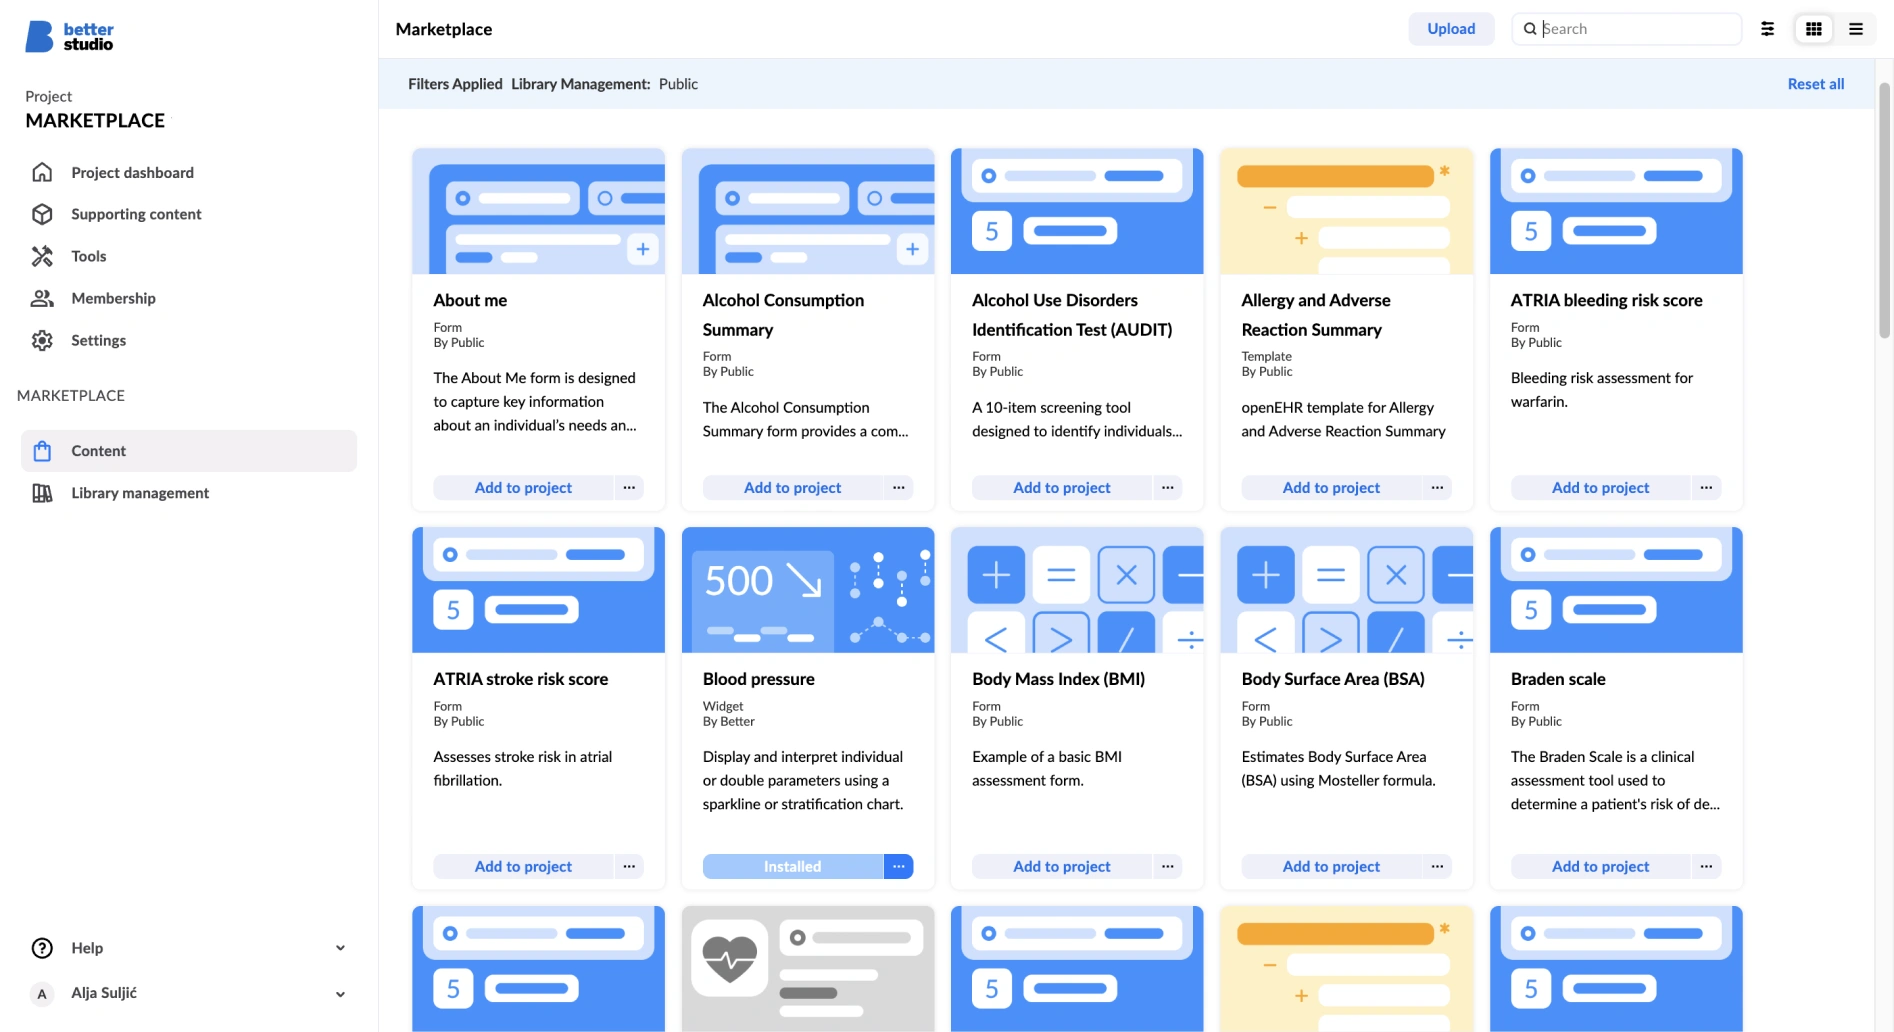Open more options for ATRIA bleeding risk score
Image resolution: width=1894 pixels, height=1032 pixels.
1706,487
